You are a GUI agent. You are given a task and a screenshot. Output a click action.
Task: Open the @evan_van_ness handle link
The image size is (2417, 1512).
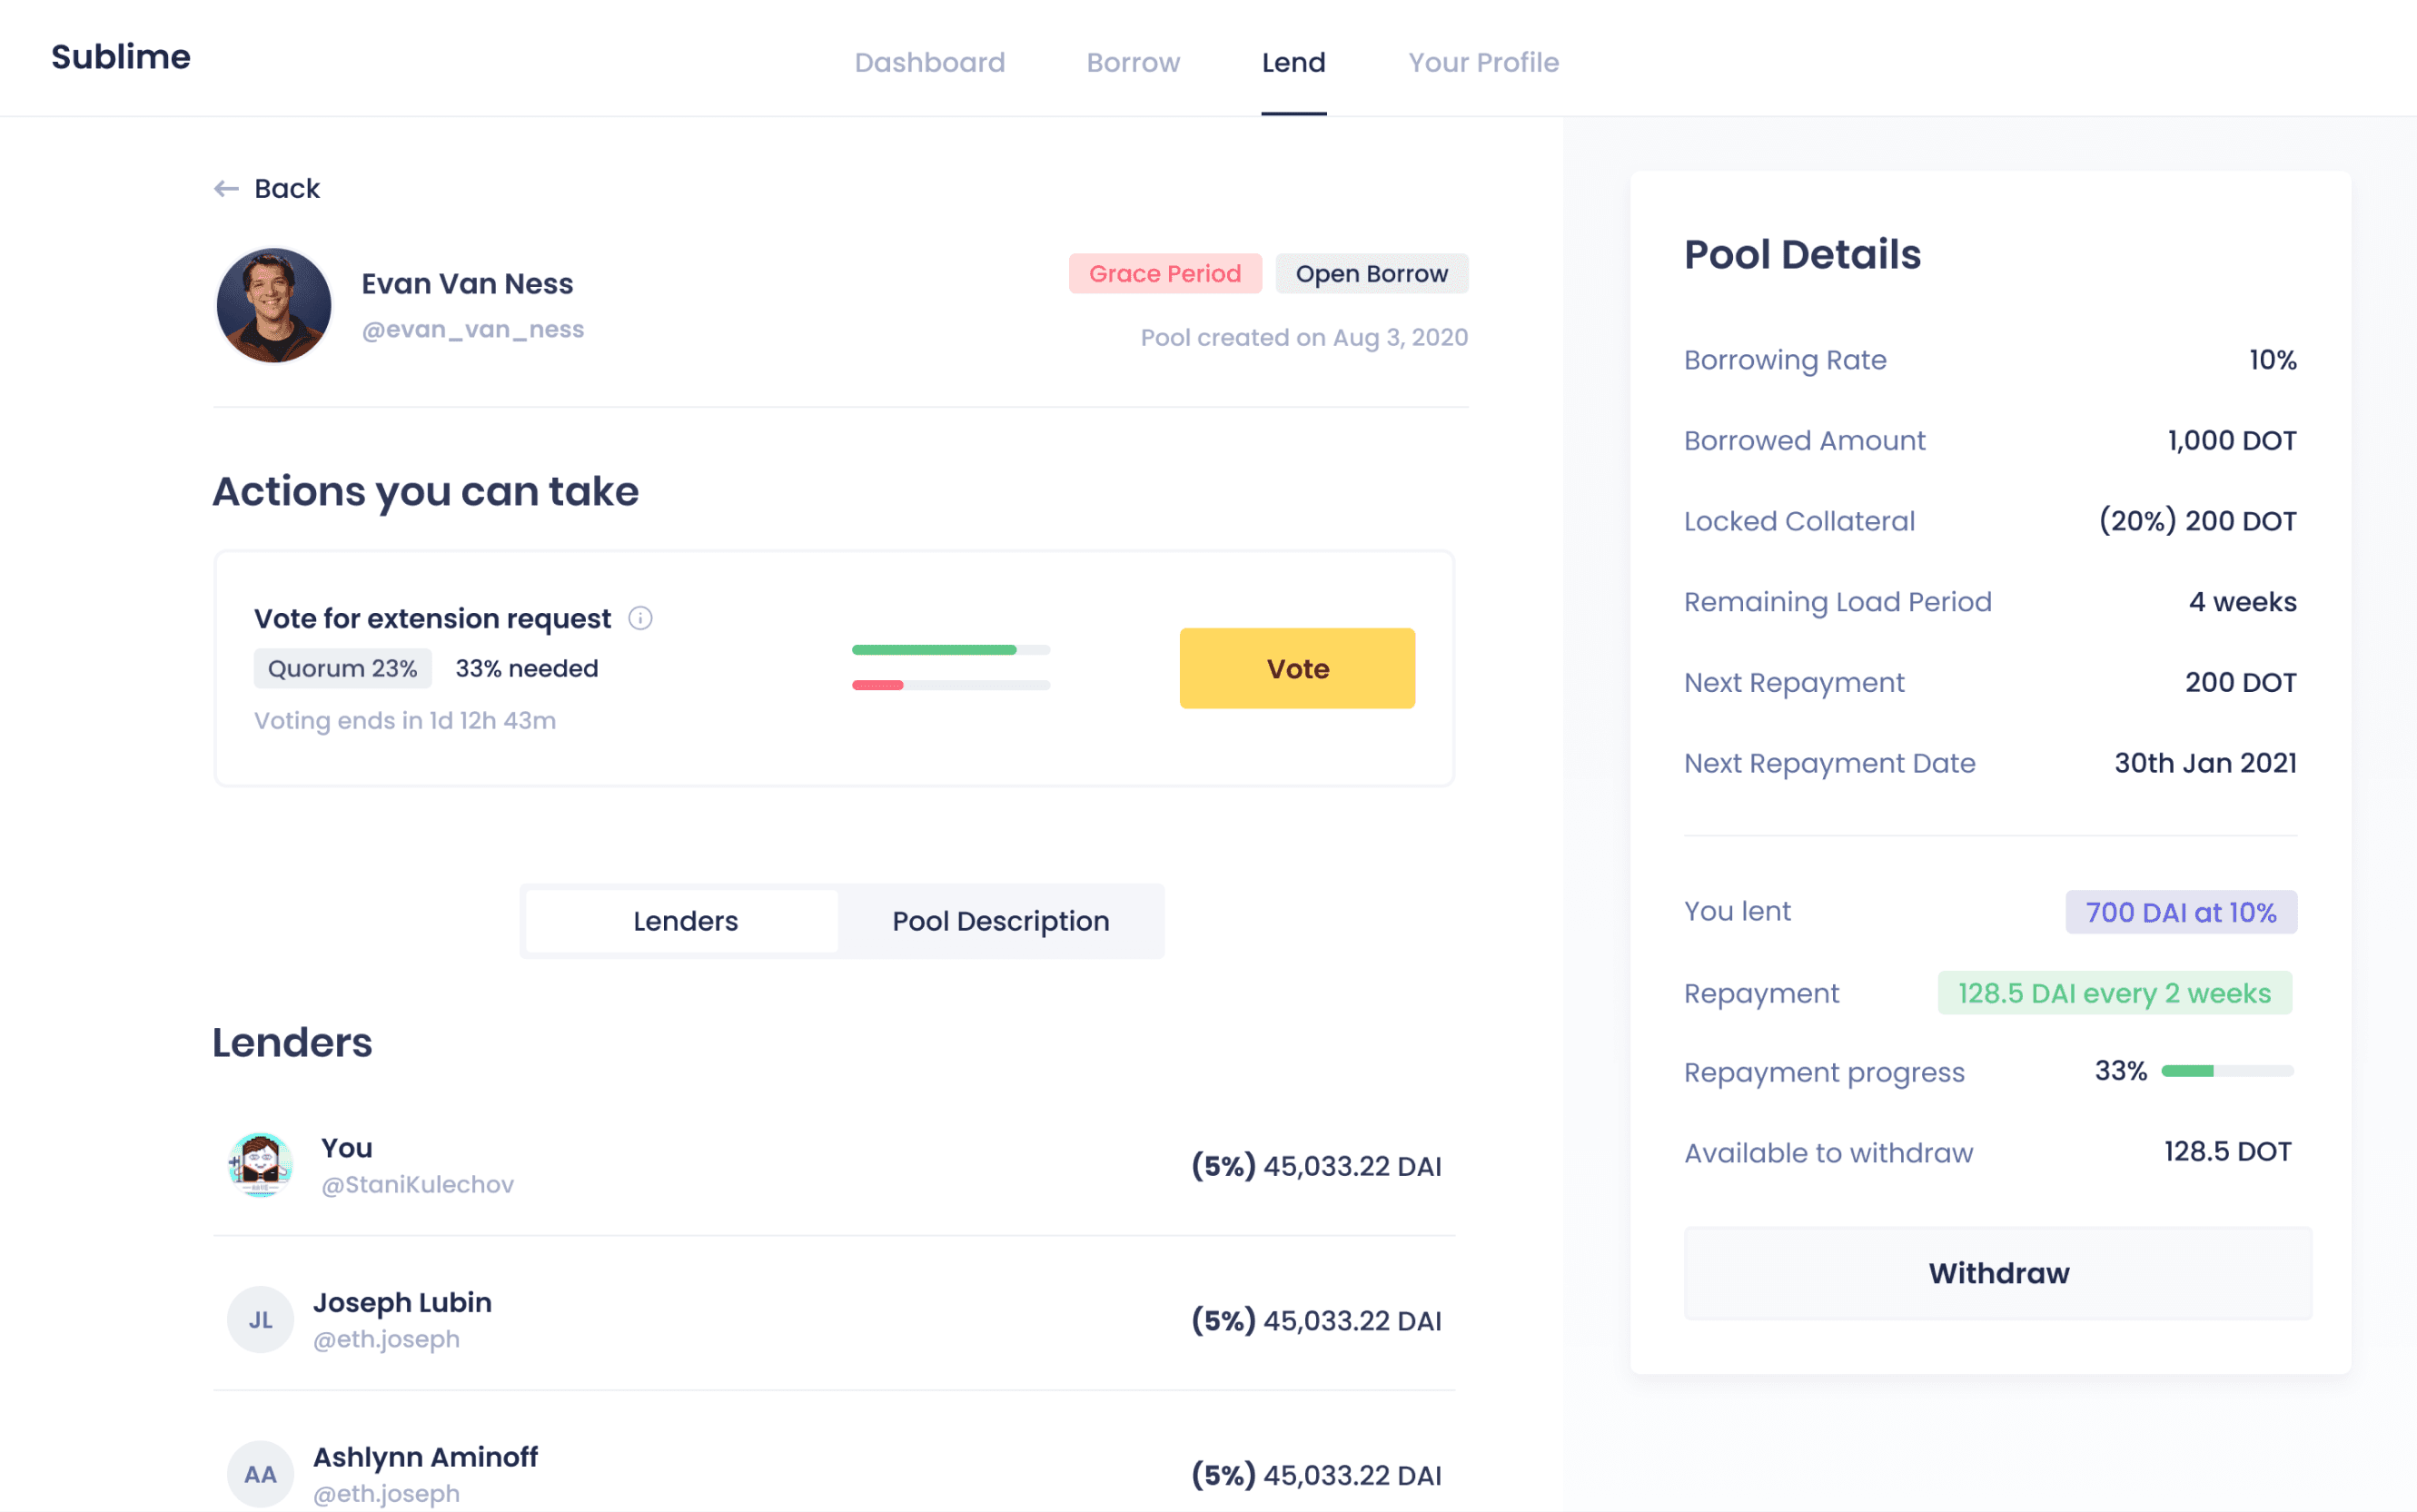pyautogui.click(x=472, y=329)
